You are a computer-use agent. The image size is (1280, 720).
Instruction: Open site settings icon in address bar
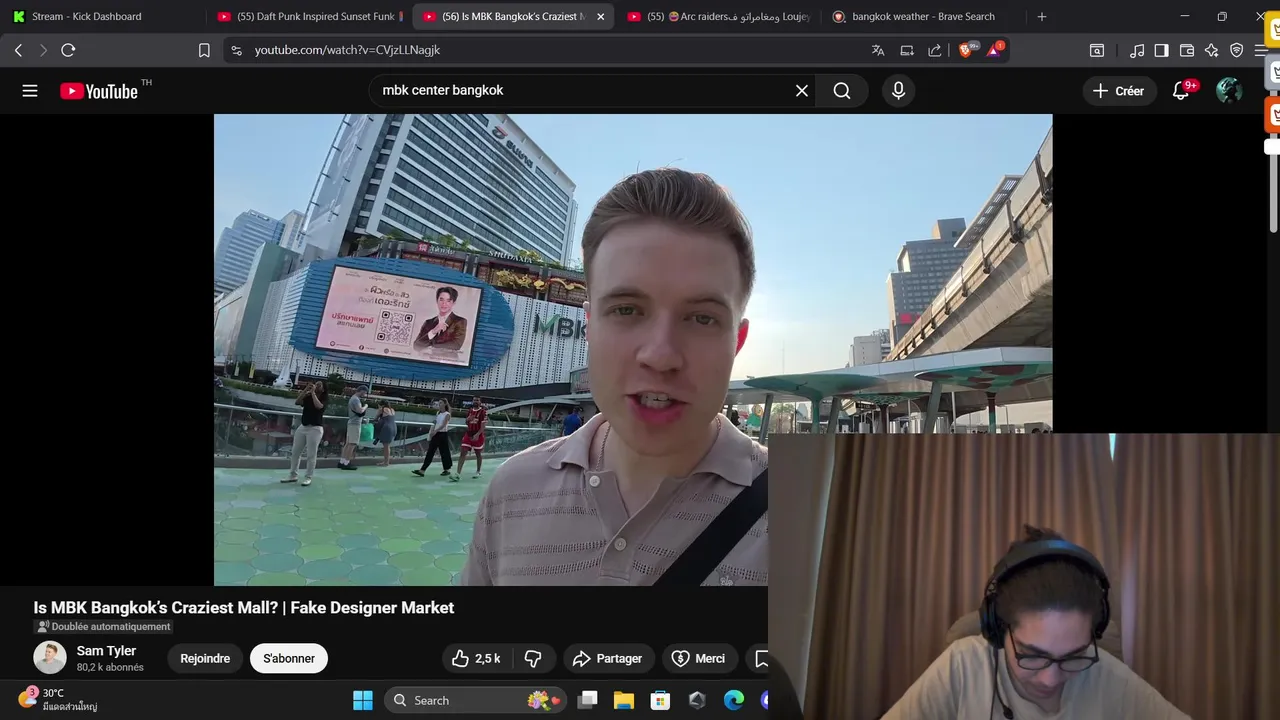coord(236,50)
